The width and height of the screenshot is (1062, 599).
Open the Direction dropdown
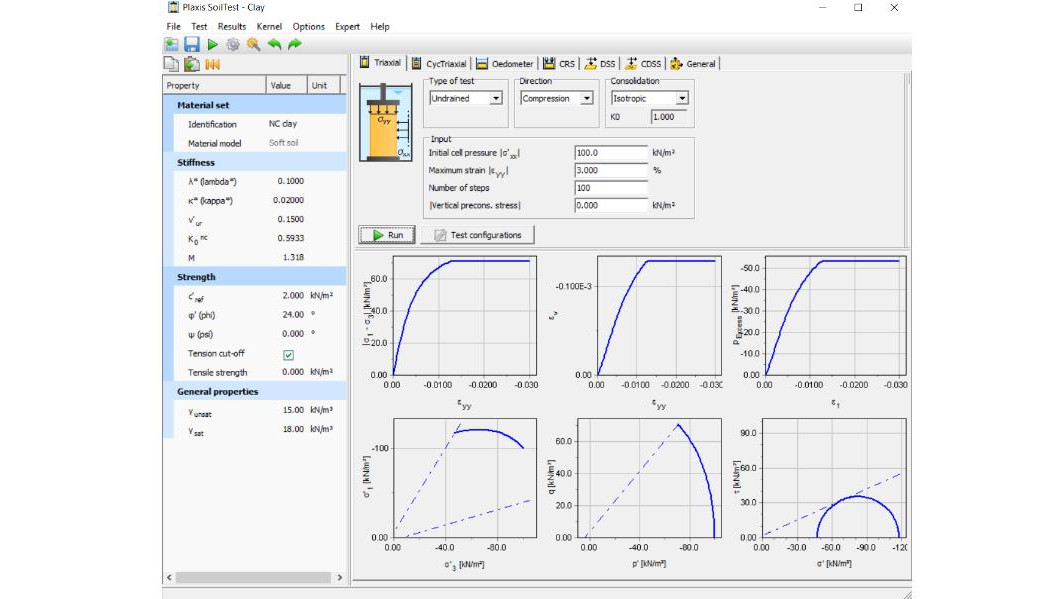click(x=586, y=99)
